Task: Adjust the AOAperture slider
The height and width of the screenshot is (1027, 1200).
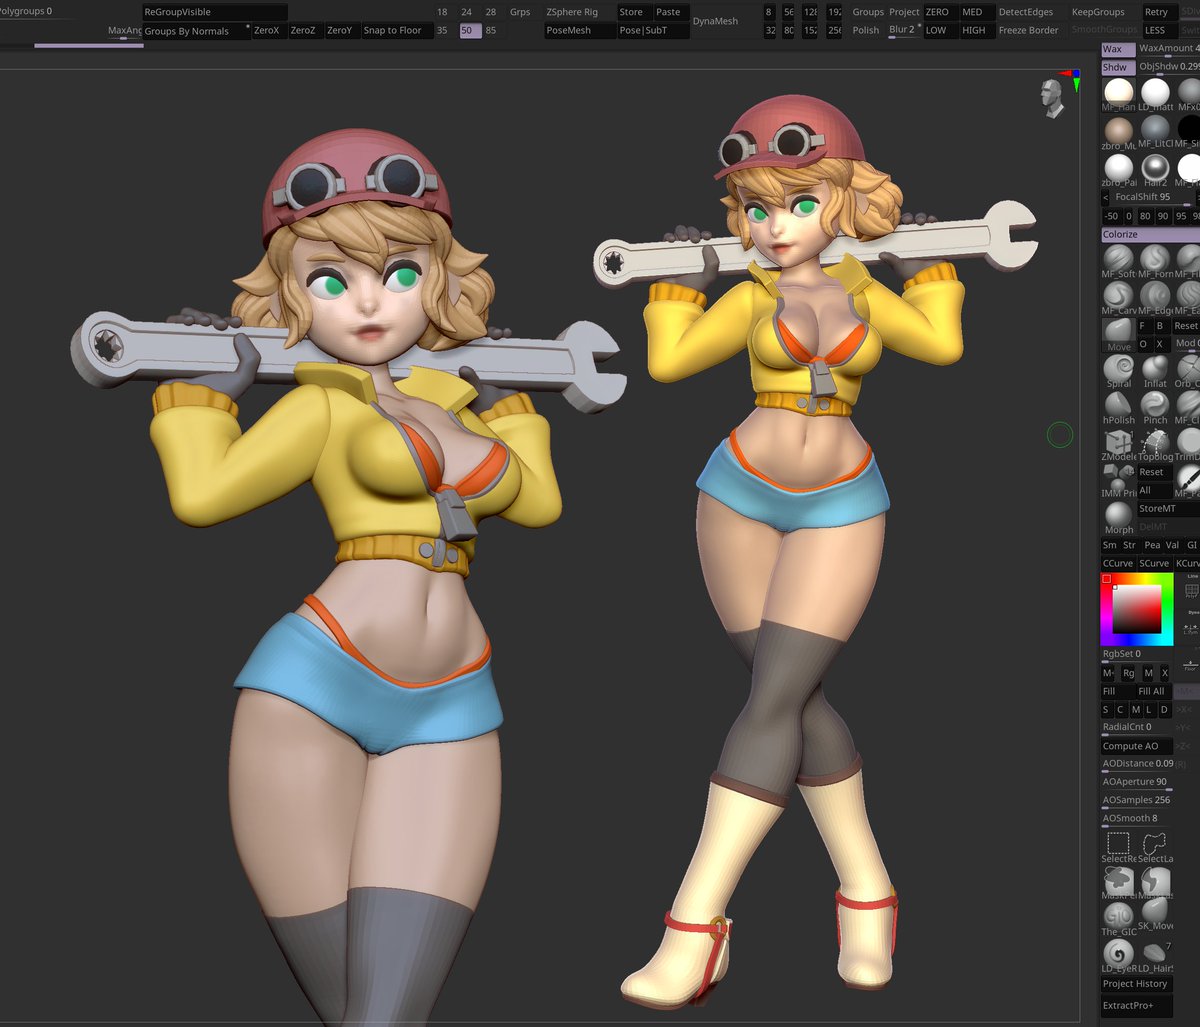Action: click(1136, 782)
